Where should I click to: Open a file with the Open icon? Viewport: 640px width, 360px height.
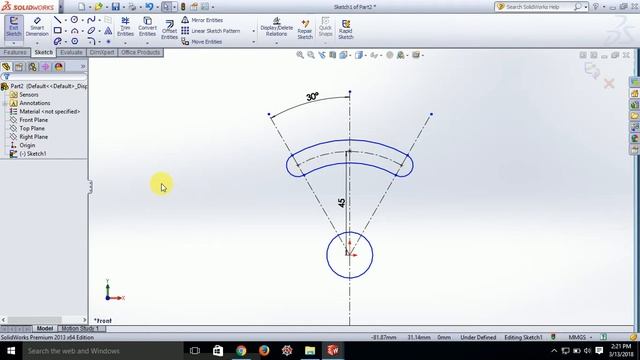click(x=98, y=7)
